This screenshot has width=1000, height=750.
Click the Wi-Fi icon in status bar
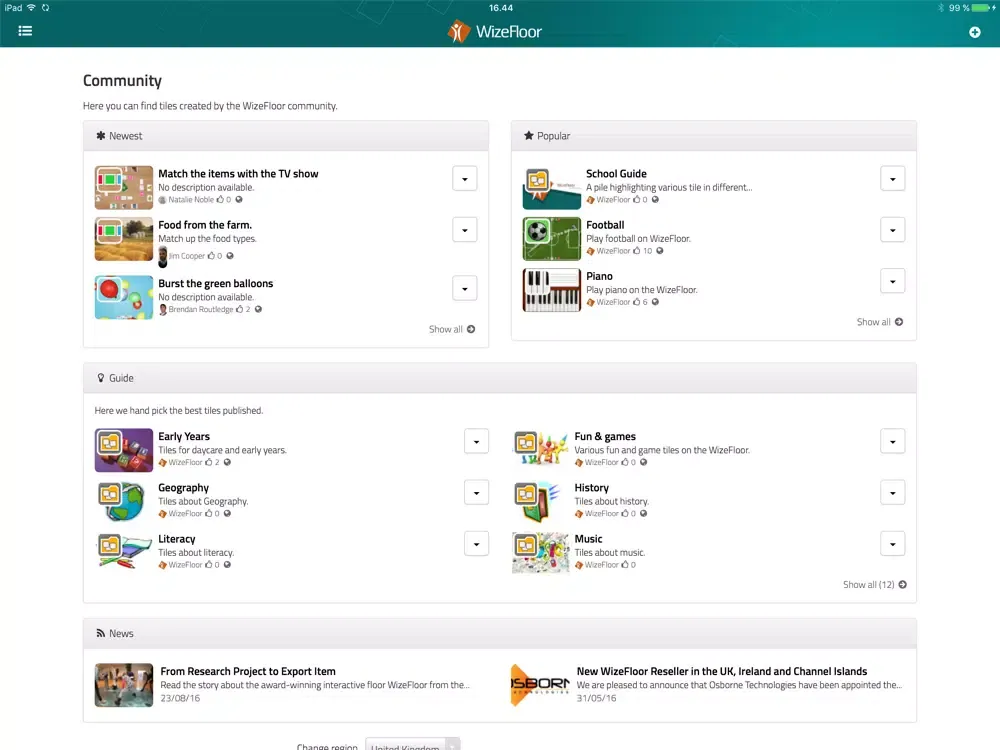(31, 8)
